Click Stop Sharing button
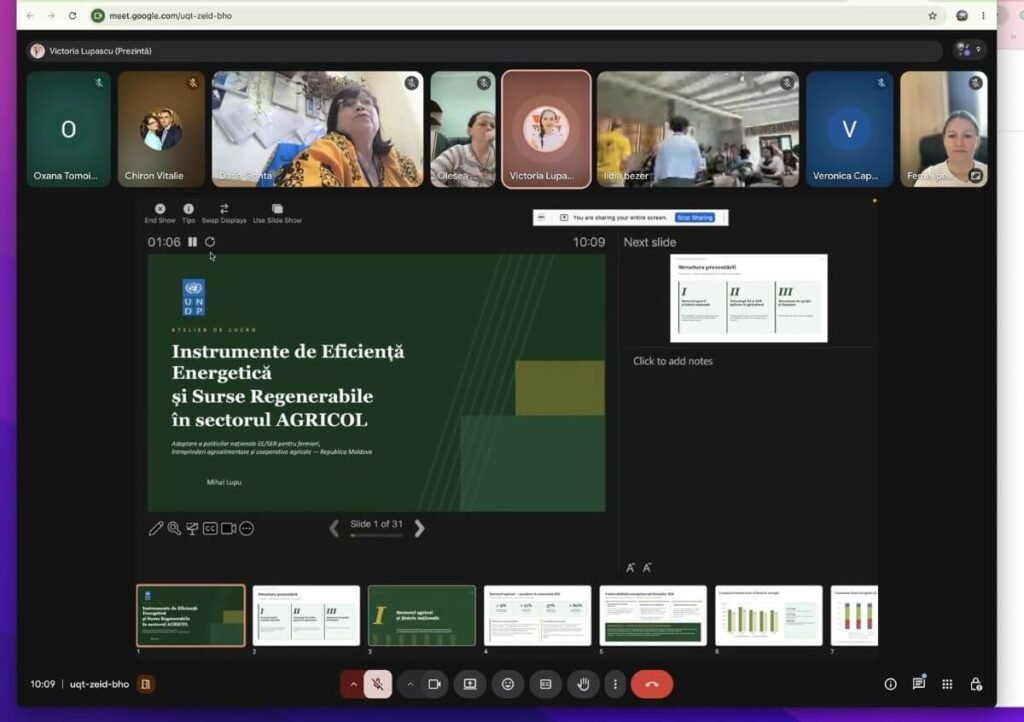1024x722 pixels. (x=695, y=217)
